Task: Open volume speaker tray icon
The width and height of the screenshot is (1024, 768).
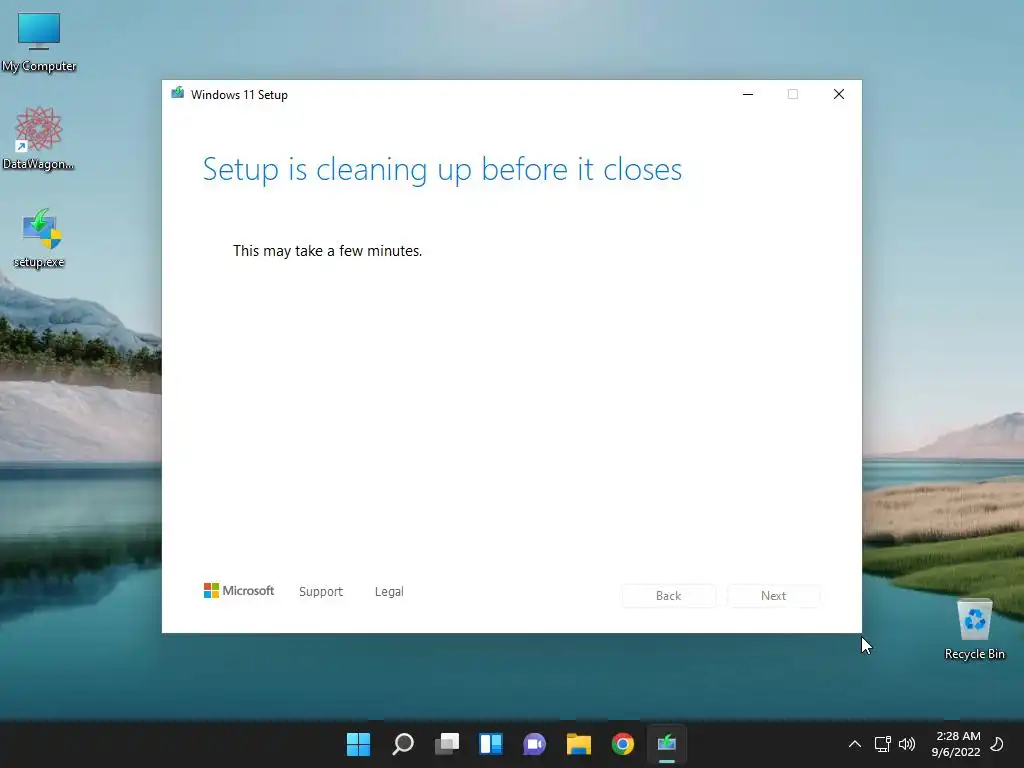Action: 907,744
